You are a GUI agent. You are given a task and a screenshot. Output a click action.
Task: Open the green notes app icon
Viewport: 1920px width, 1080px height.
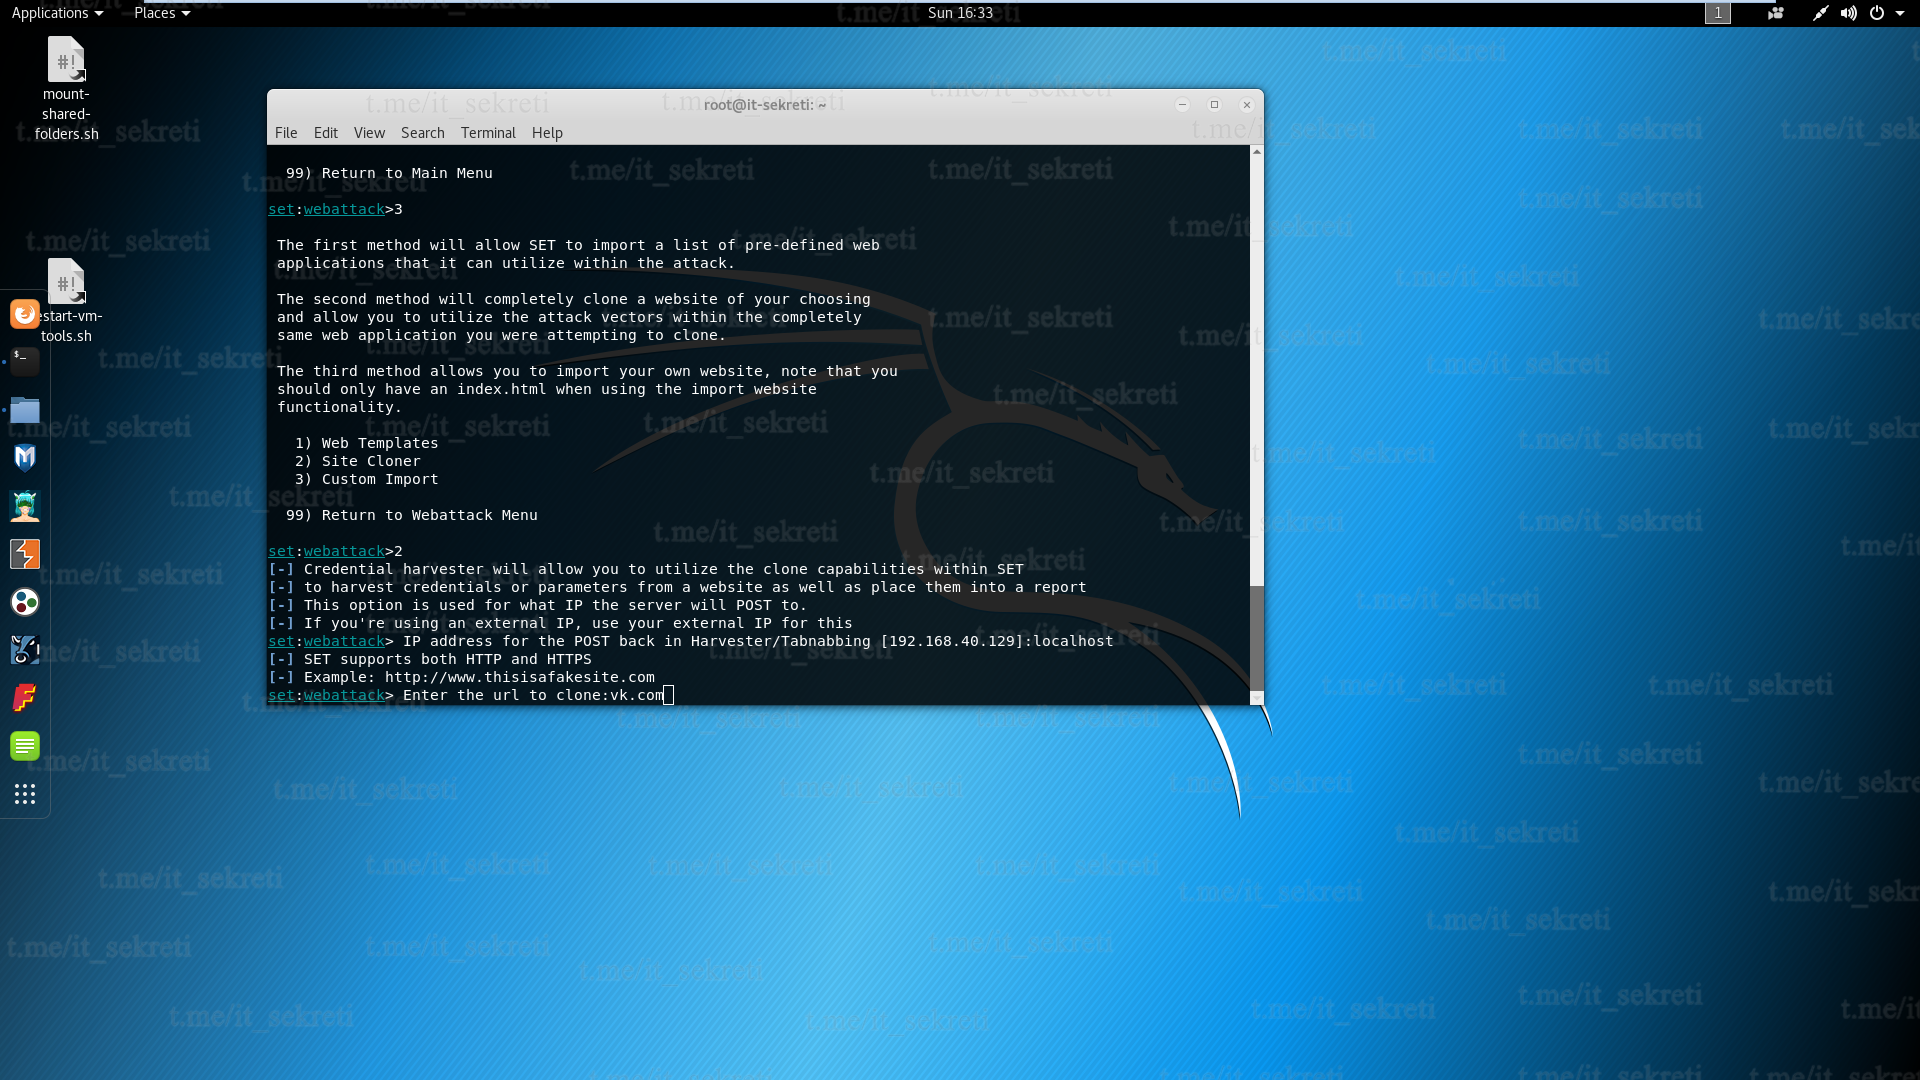25,746
